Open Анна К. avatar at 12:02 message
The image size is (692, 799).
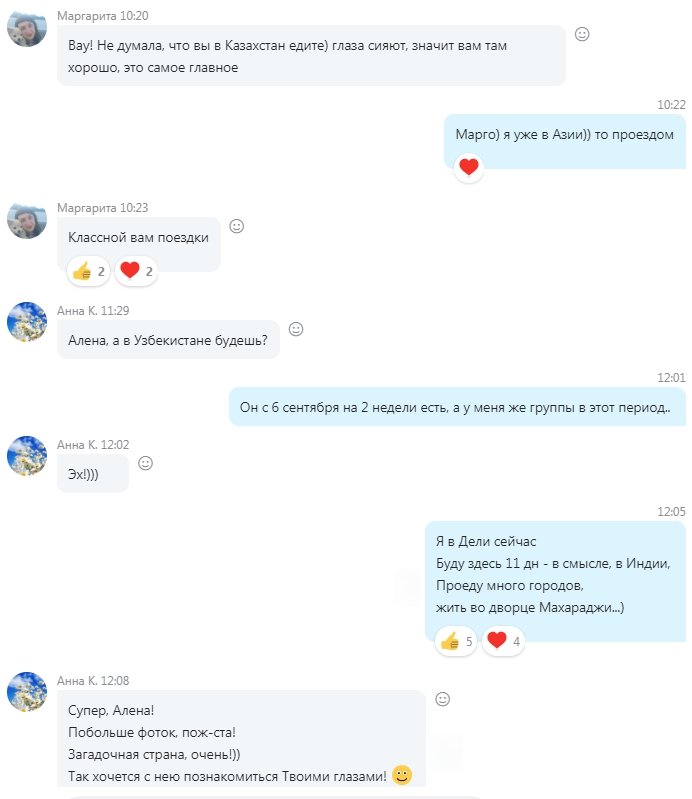(x=27, y=456)
